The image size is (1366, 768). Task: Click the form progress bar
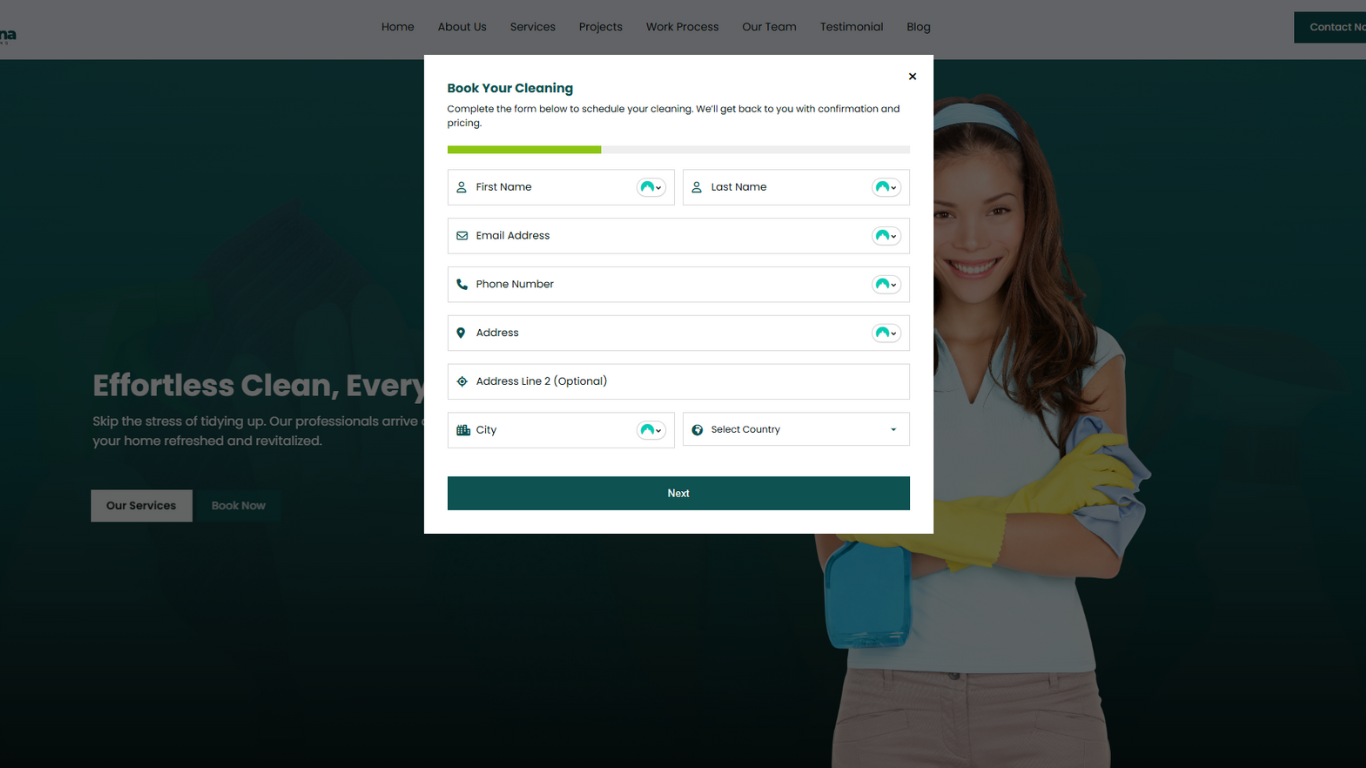pyautogui.click(x=678, y=150)
